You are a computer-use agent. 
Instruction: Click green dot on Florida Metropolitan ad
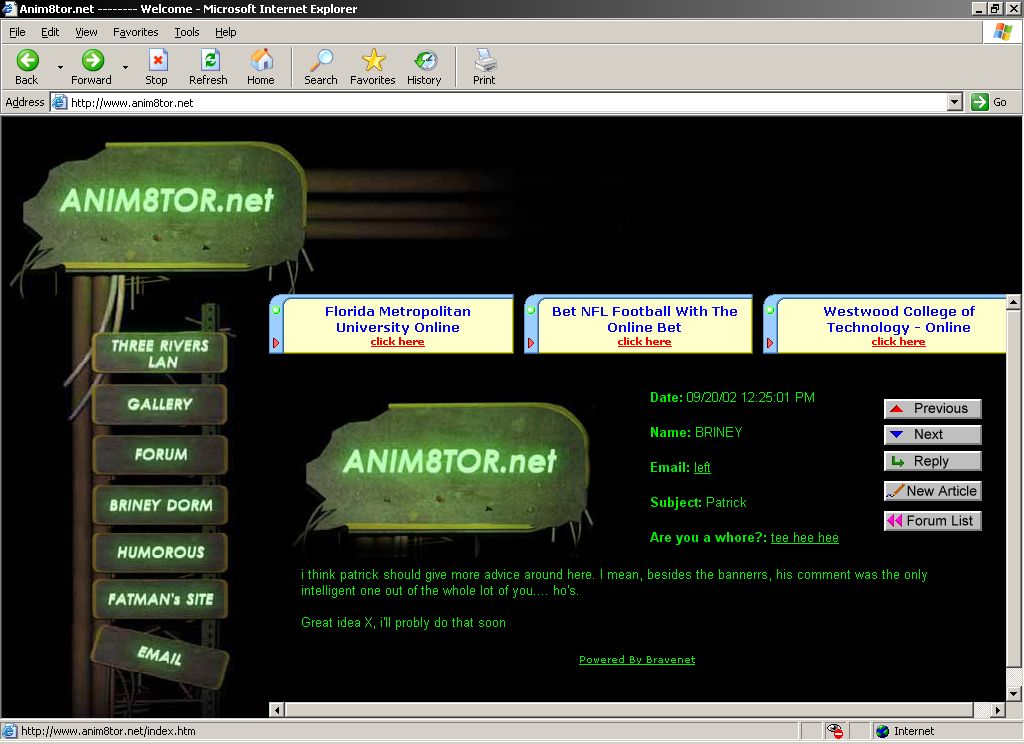click(x=276, y=310)
